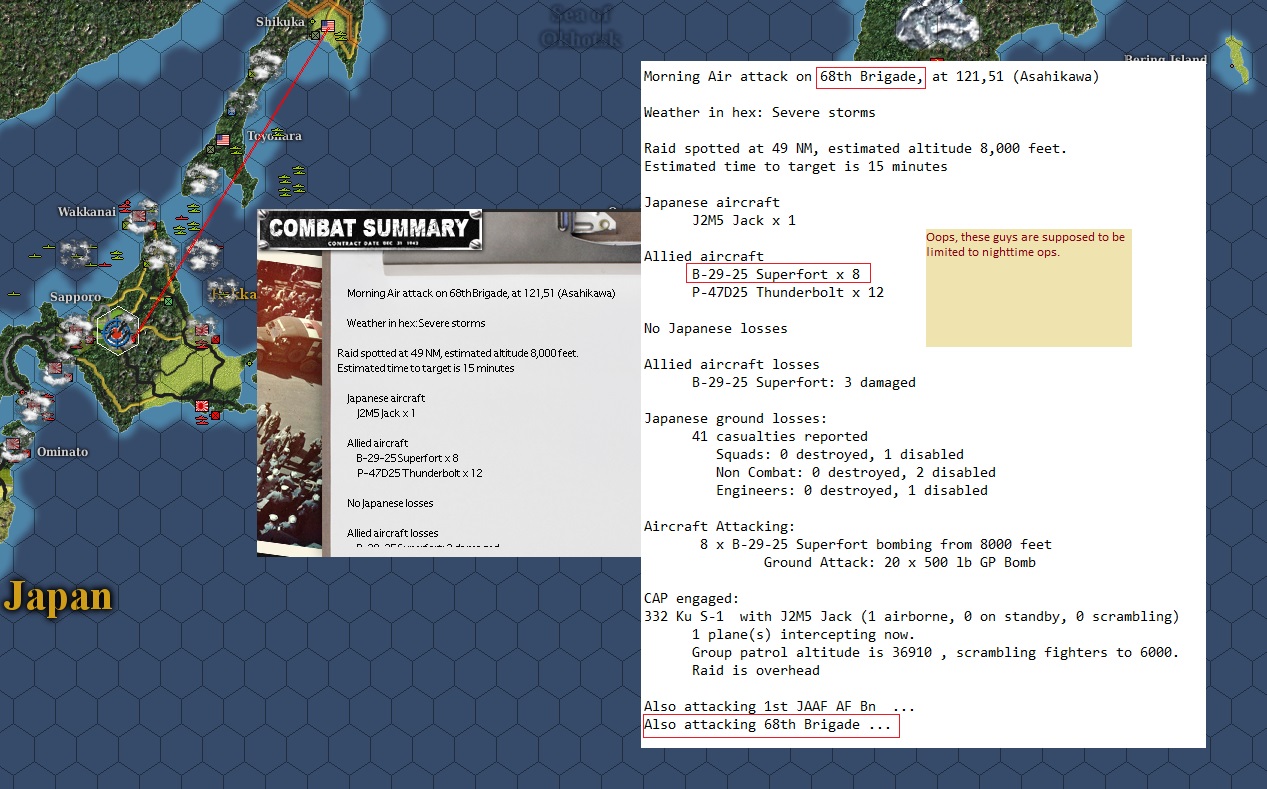The width and height of the screenshot is (1267, 789).
Task: Select the black square unit marker beside Shikuka flag
Action: (x=315, y=35)
